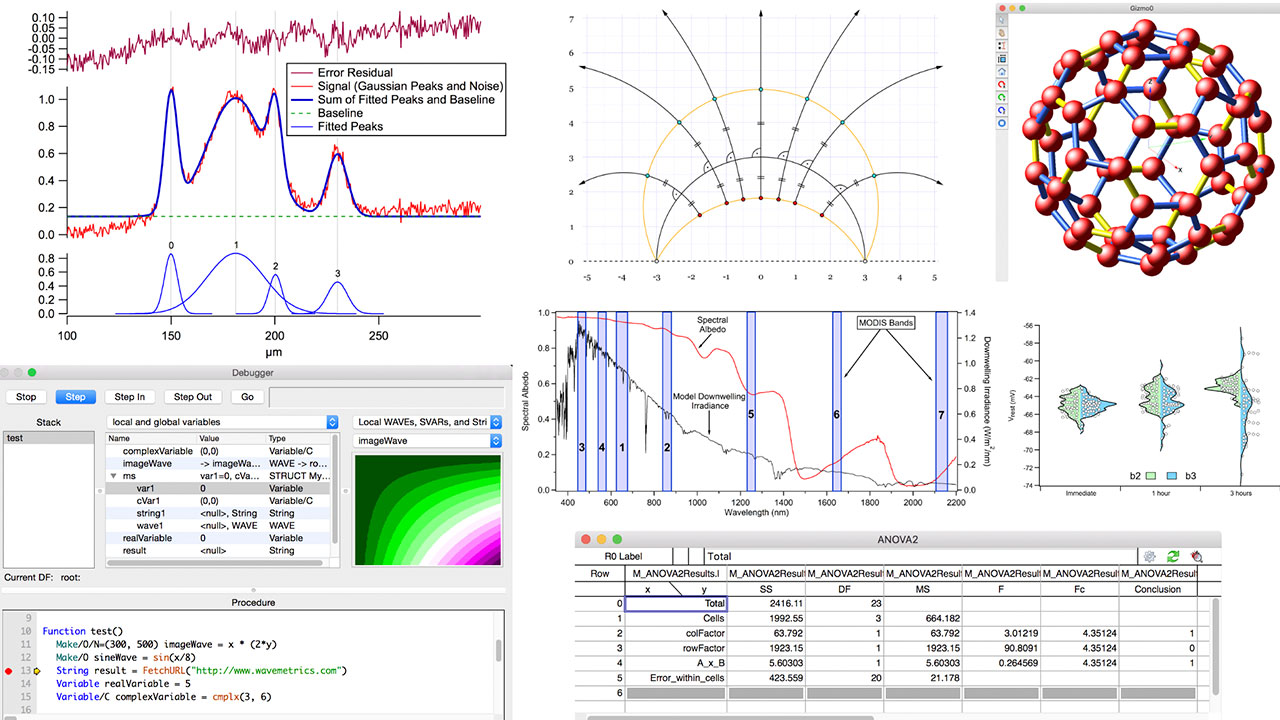Collapse the ms struct disclosure triangle
The width and height of the screenshot is (1280, 720).
tap(113, 477)
